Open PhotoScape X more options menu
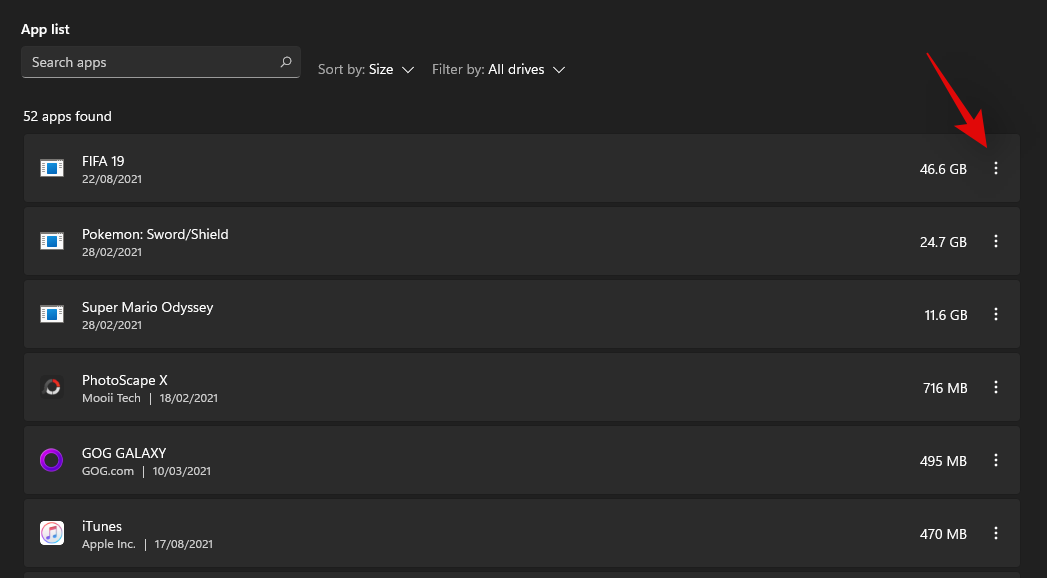Viewport: 1047px width, 578px height. 995,388
